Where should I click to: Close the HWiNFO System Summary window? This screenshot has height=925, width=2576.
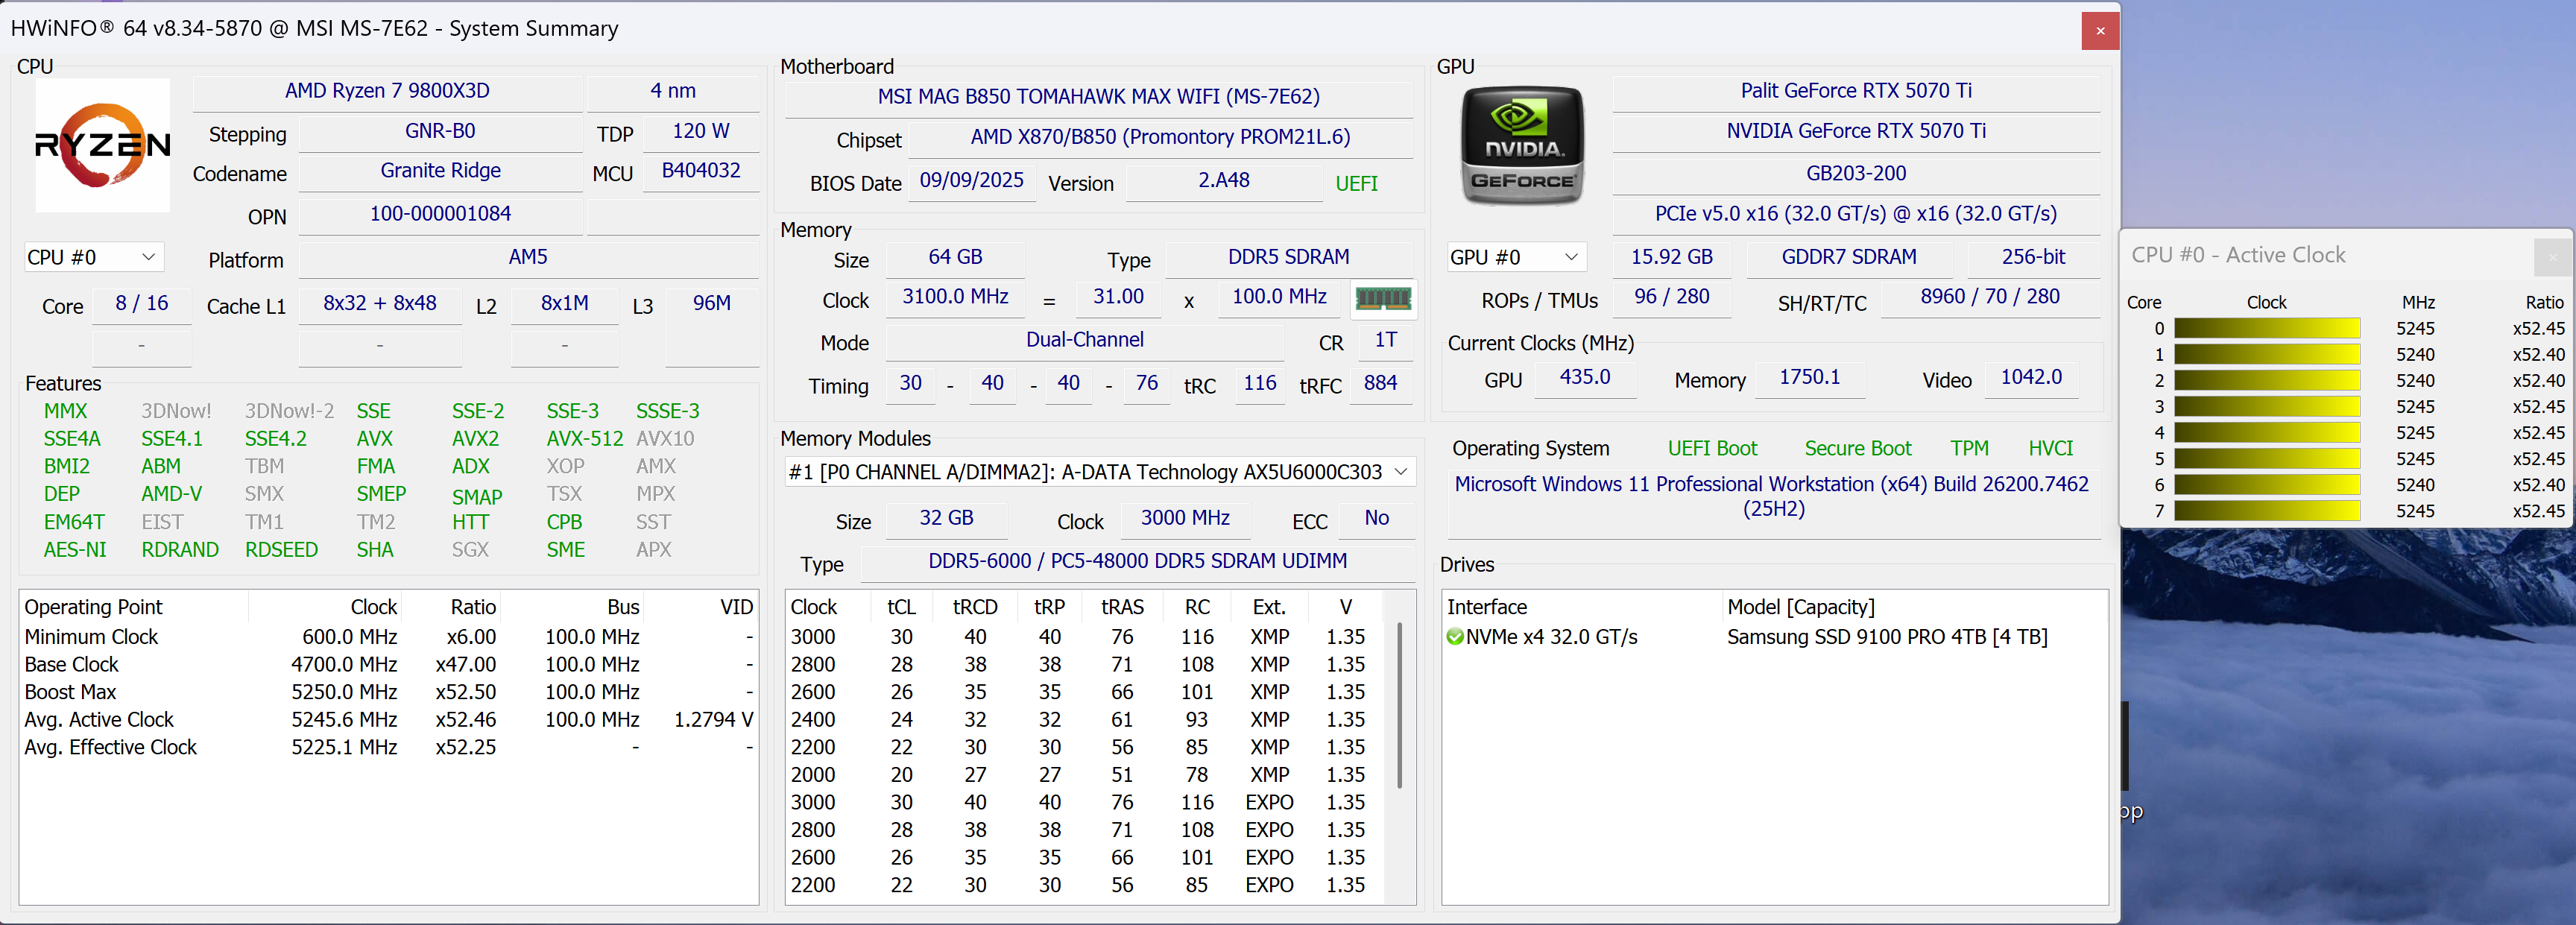point(2100,30)
